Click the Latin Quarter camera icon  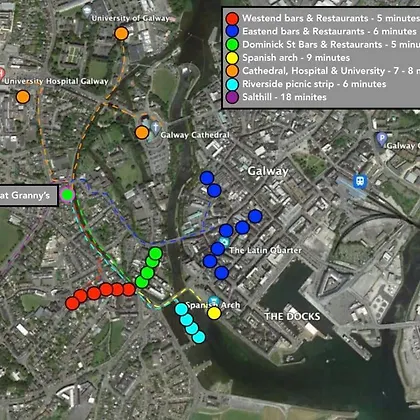tap(225, 242)
